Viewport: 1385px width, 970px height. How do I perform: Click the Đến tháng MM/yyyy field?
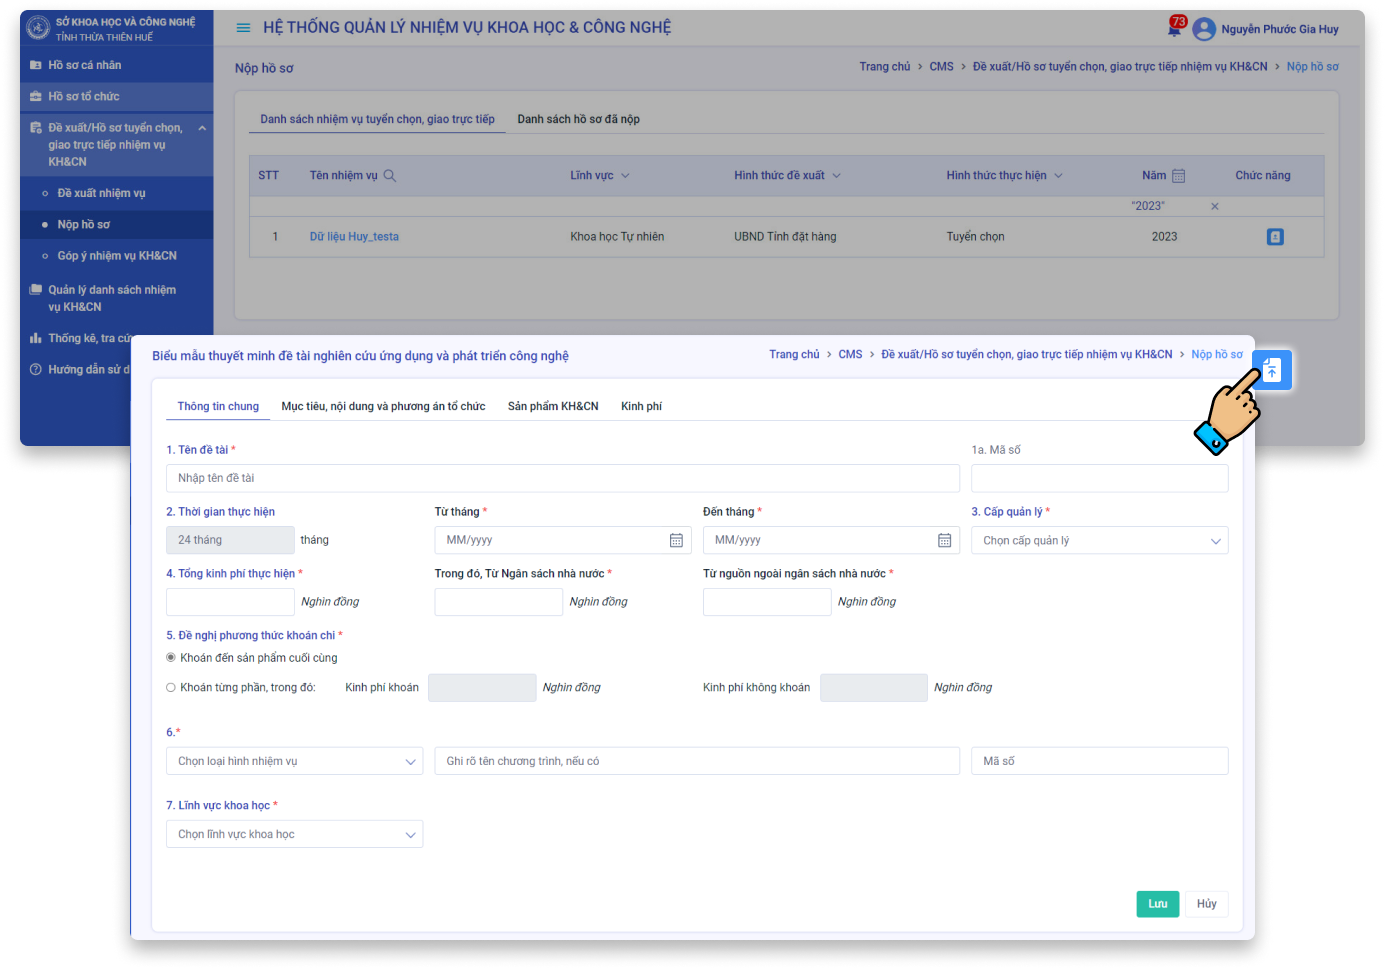[831, 540]
